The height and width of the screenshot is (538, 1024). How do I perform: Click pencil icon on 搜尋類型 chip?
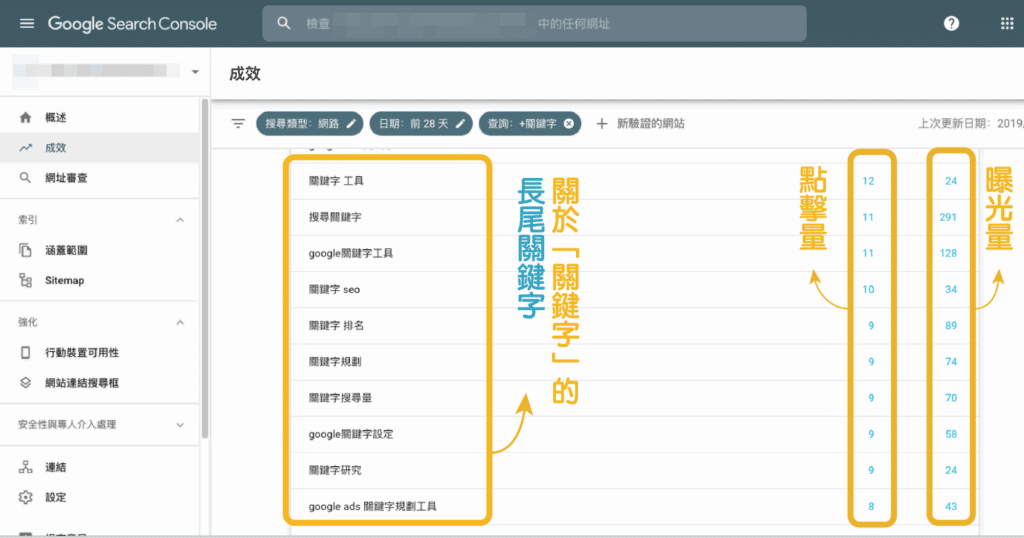[351, 123]
